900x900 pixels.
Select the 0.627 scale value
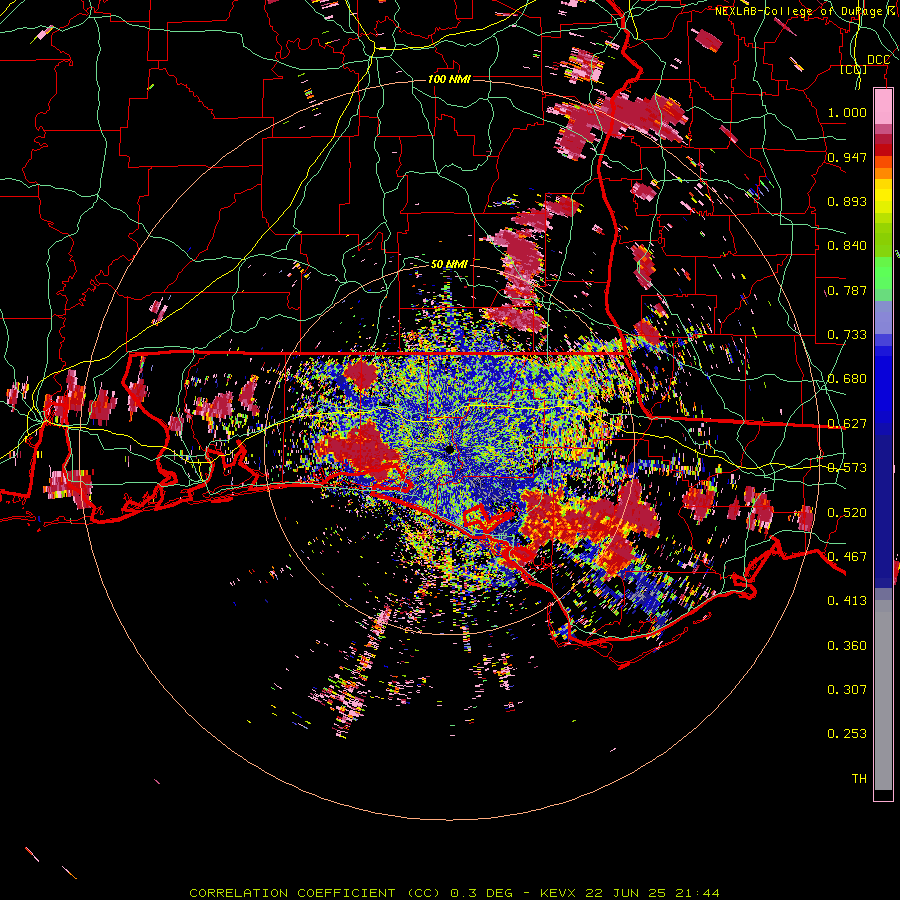847,424
